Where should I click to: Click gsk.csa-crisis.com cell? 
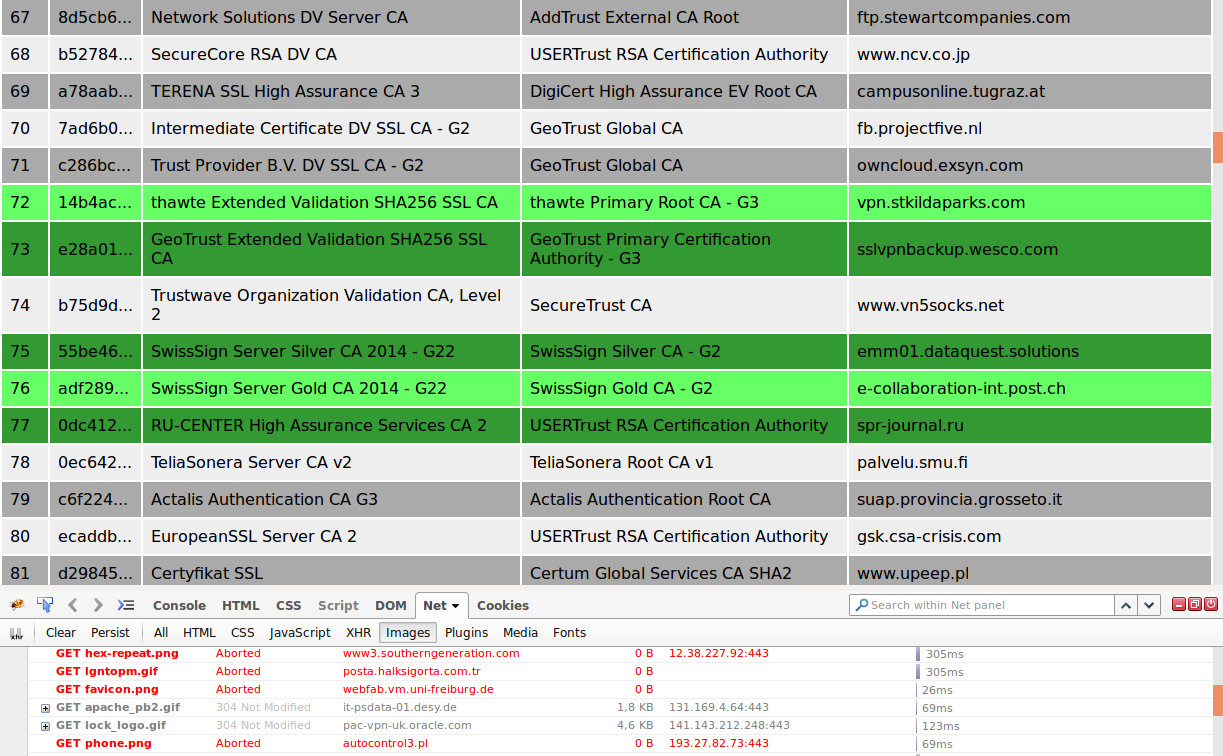coord(1030,537)
